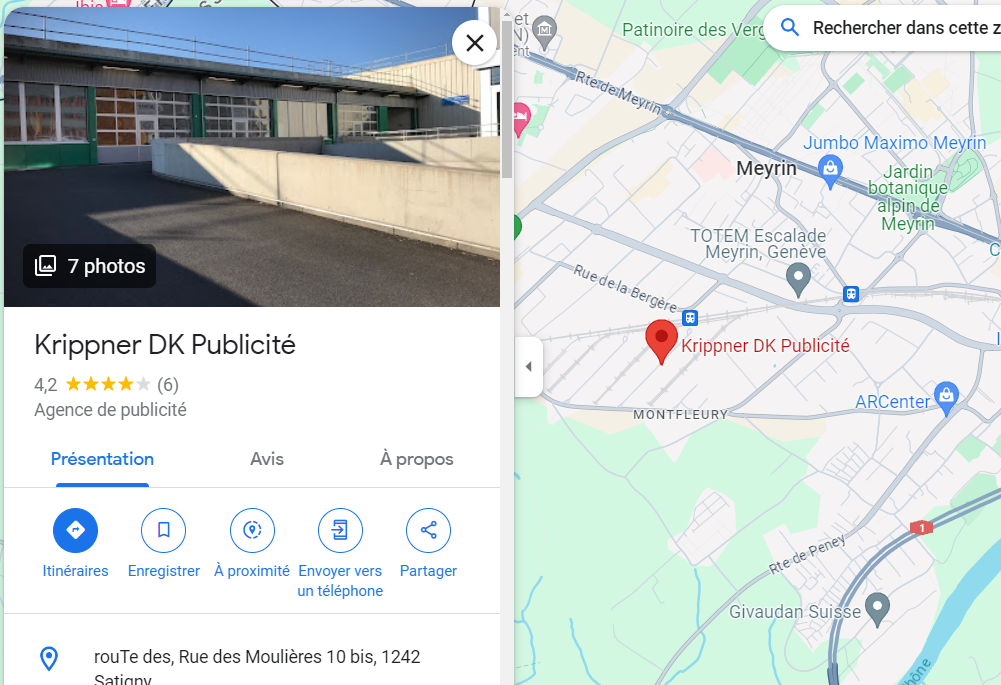Collapse the side panel with arrow
This screenshot has height=685, width=1001.
(x=529, y=366)
